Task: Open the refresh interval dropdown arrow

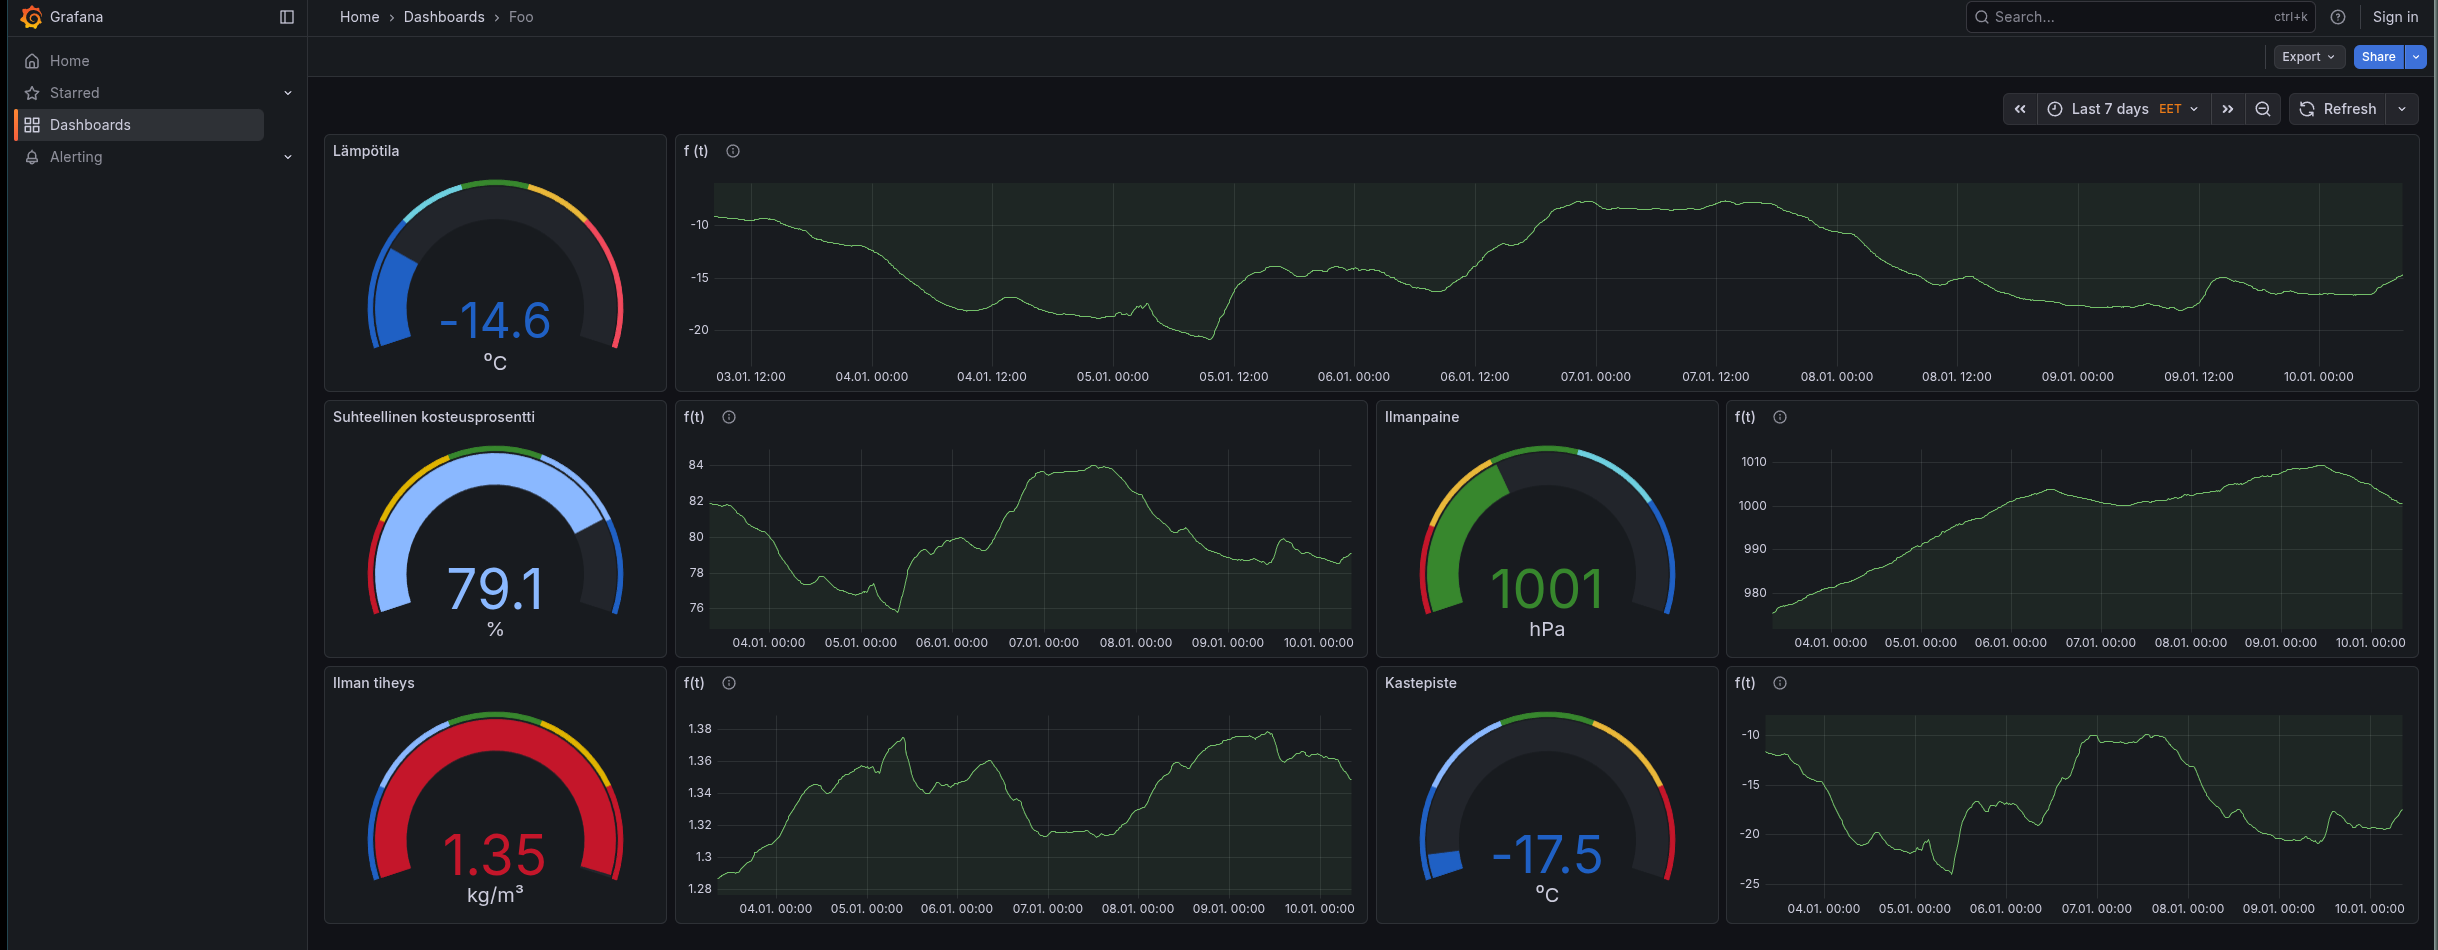Action: coord(2402,109)
